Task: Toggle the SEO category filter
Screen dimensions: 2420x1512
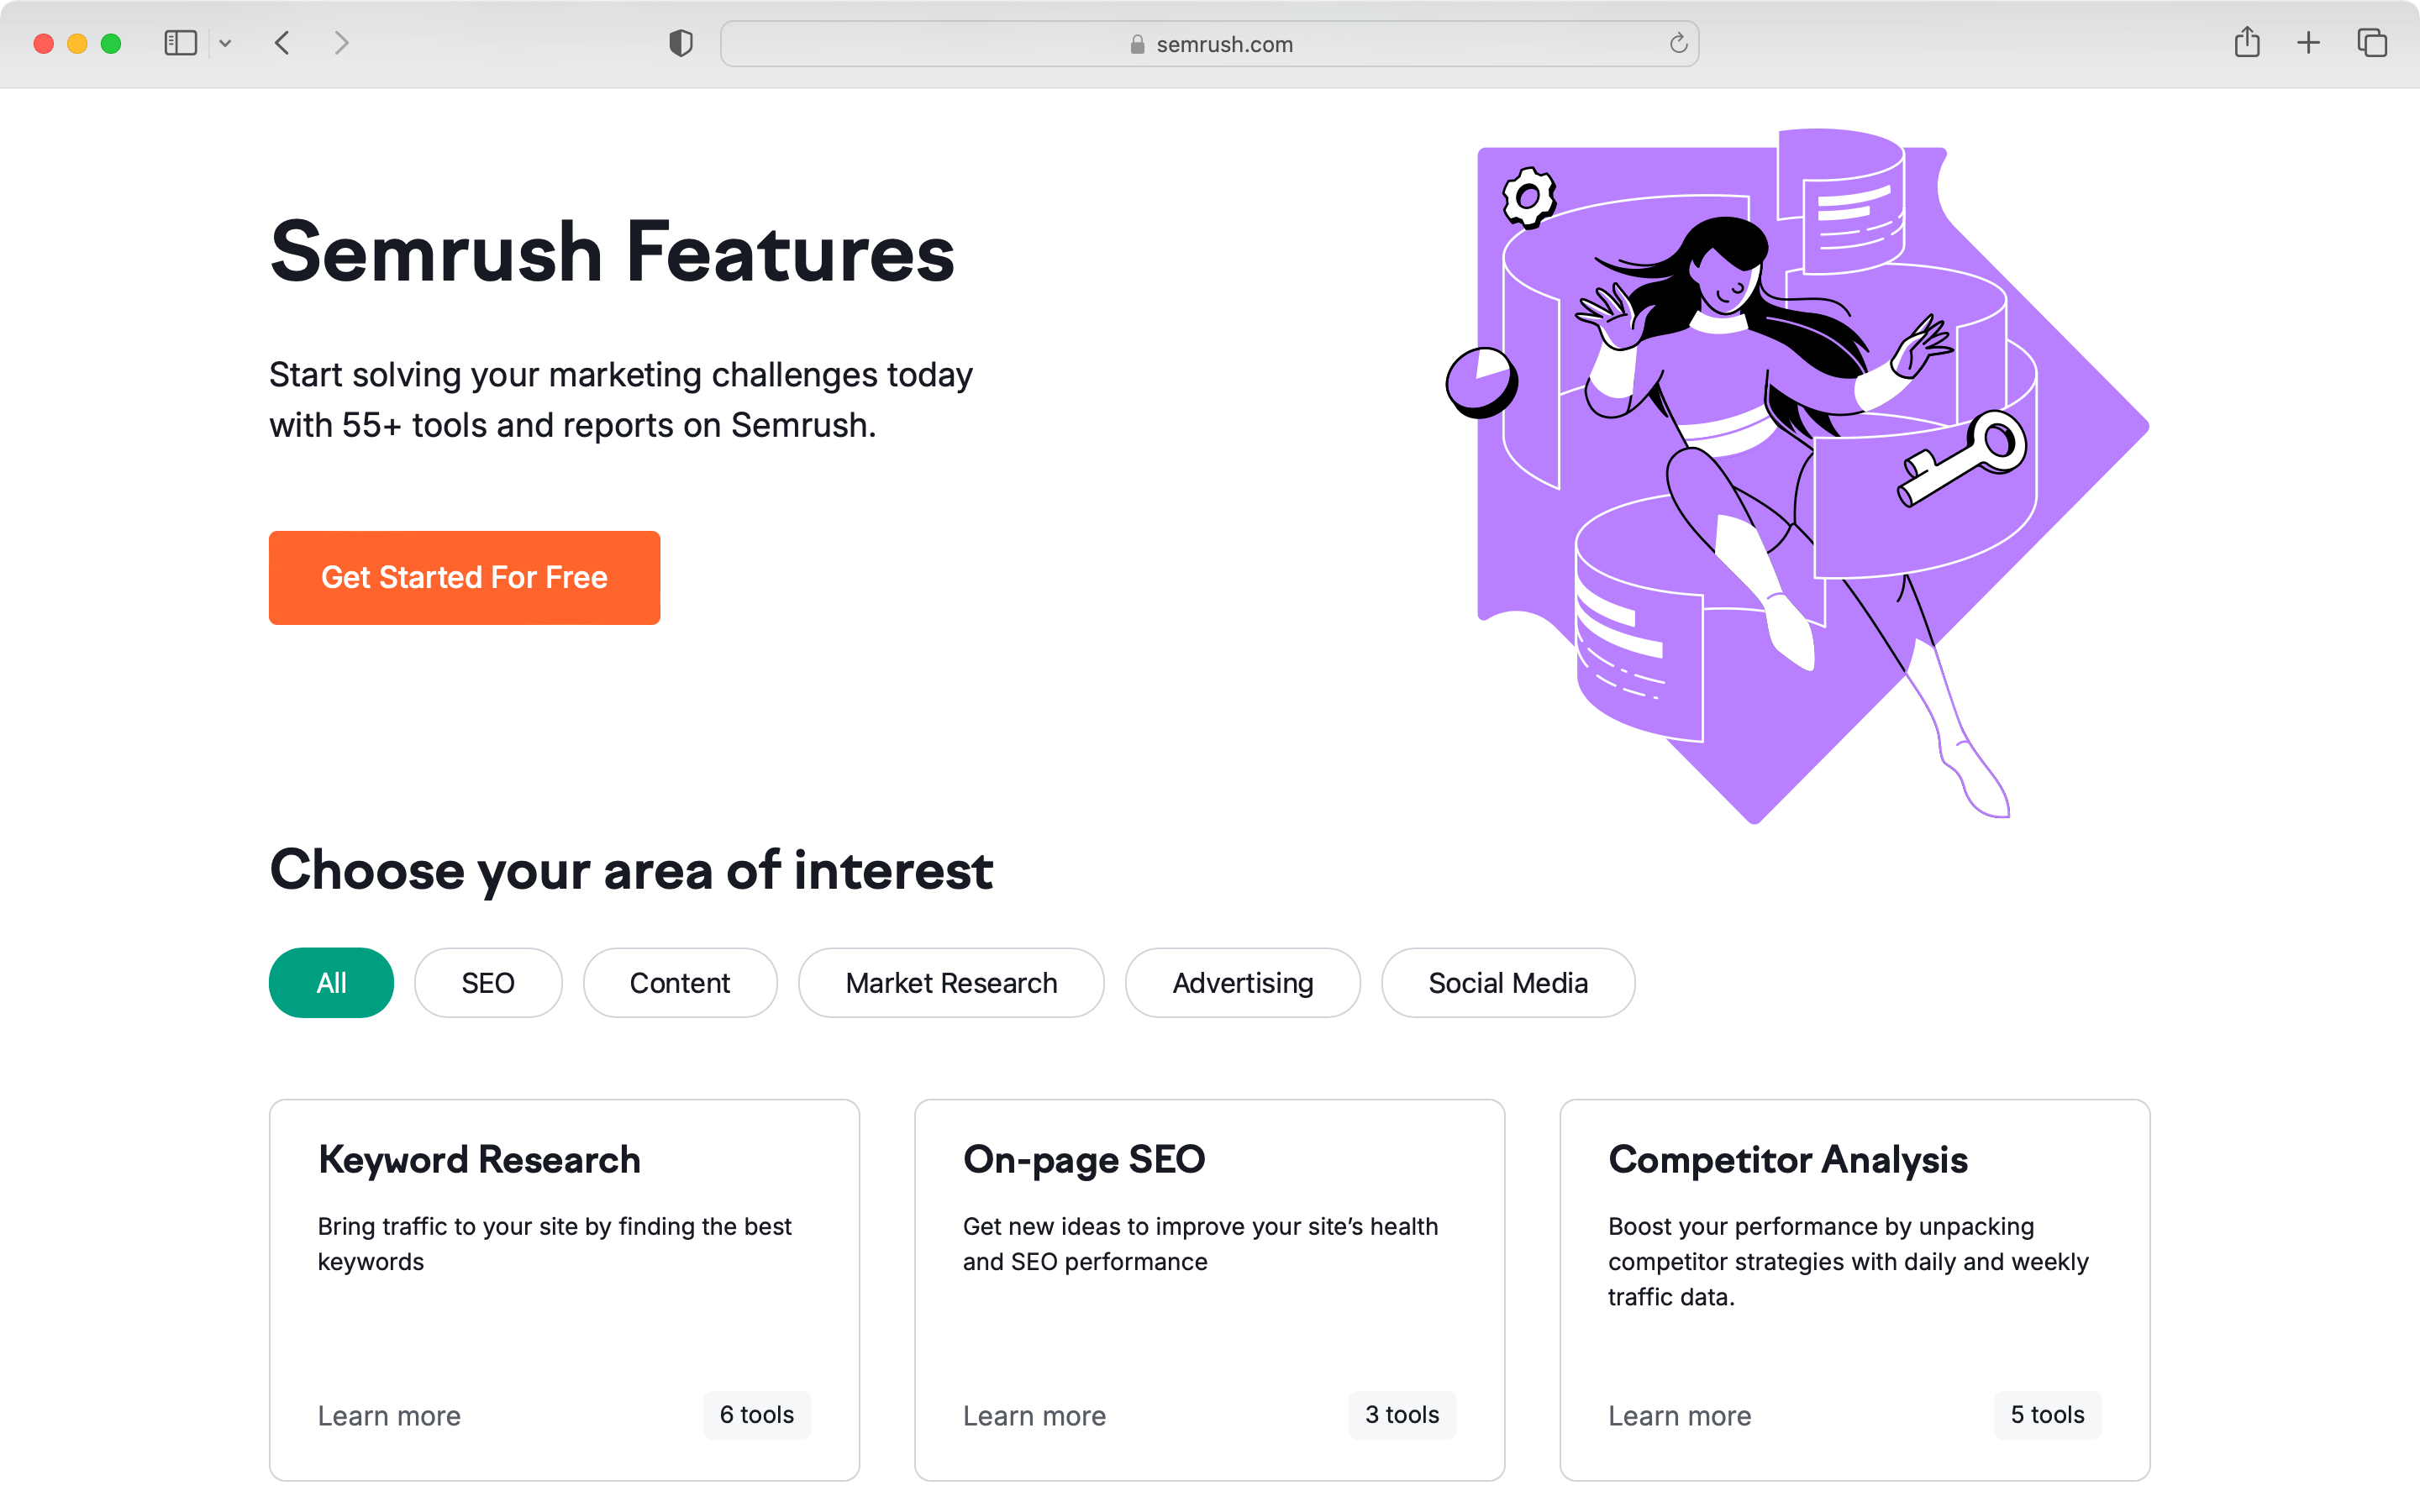Action: pos(486,983)
